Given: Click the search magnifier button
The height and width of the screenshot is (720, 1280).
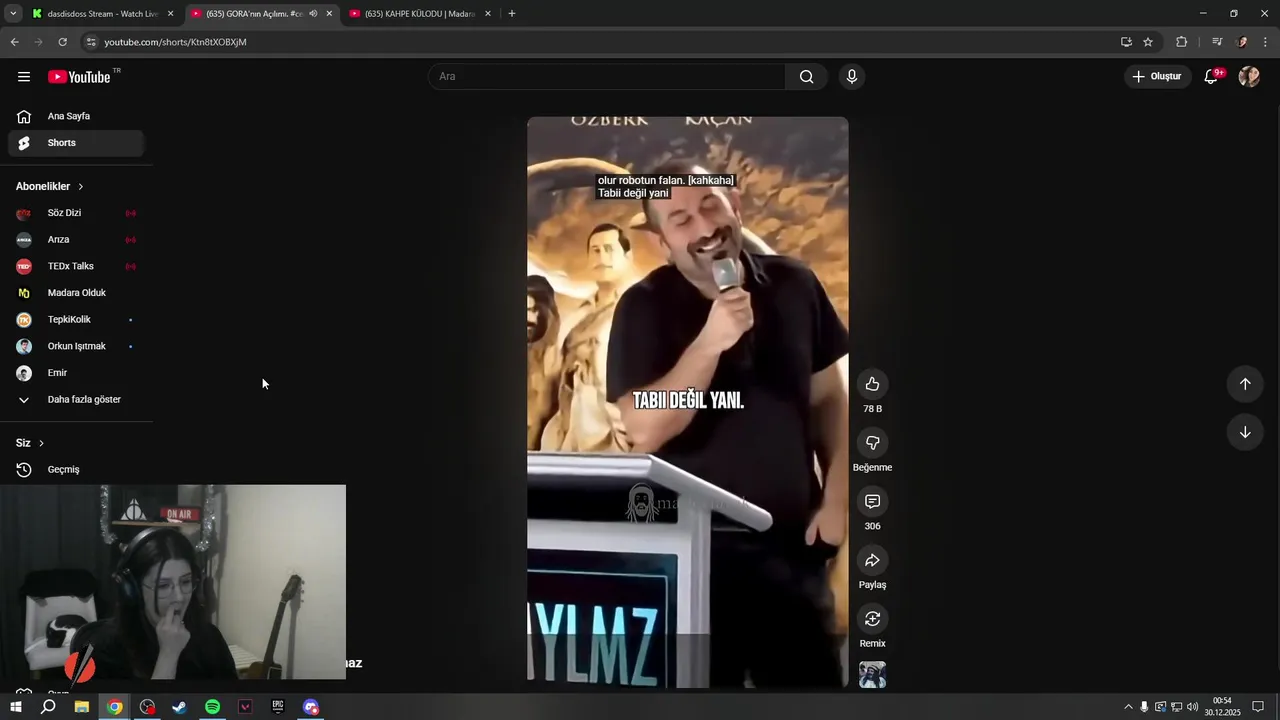Looking at the screenshot, I should [x=807, y=77].
